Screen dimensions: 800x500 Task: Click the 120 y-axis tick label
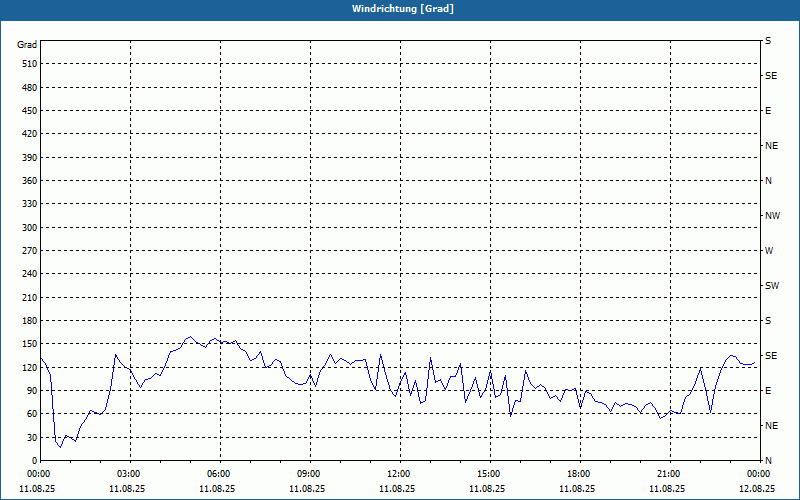point(30,367)
